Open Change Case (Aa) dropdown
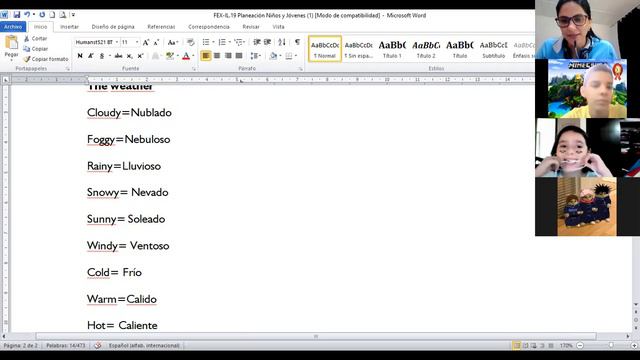 [x=173, y=42]
